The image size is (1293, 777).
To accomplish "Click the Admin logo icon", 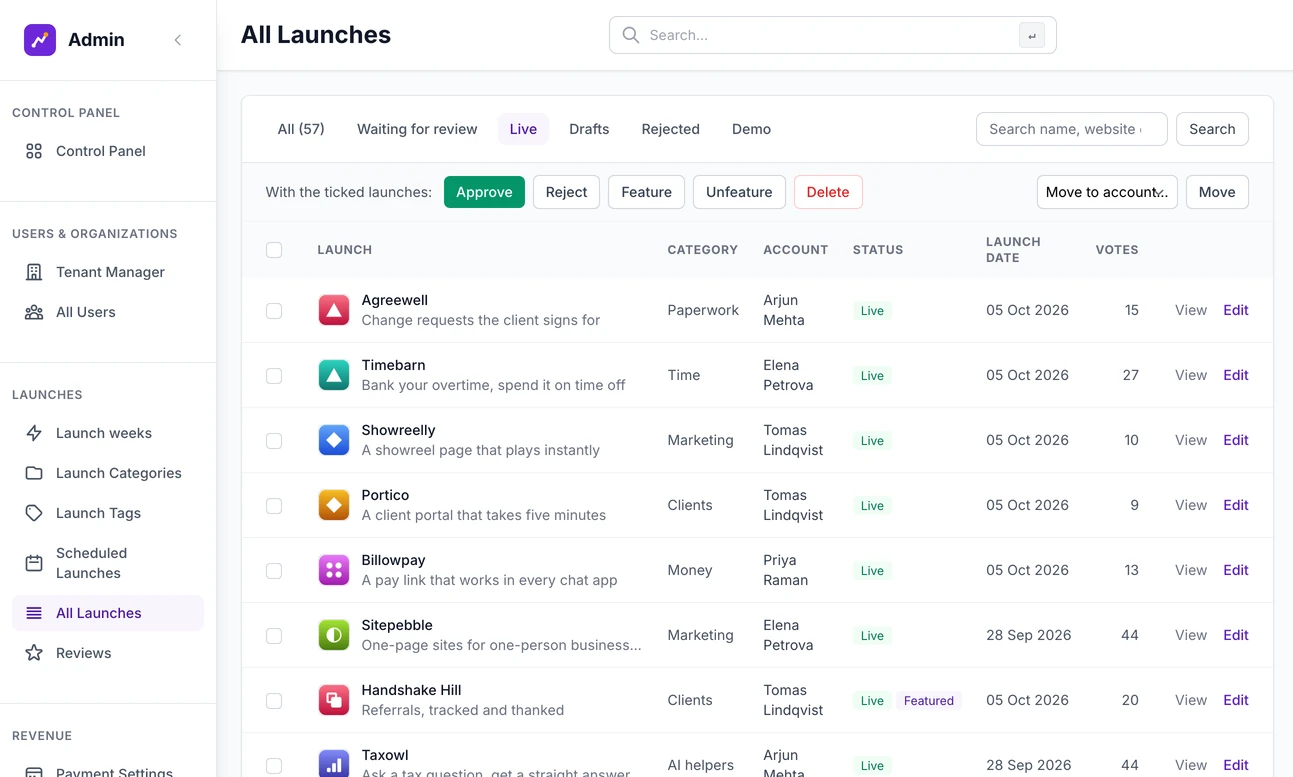I will coord(40,40).
